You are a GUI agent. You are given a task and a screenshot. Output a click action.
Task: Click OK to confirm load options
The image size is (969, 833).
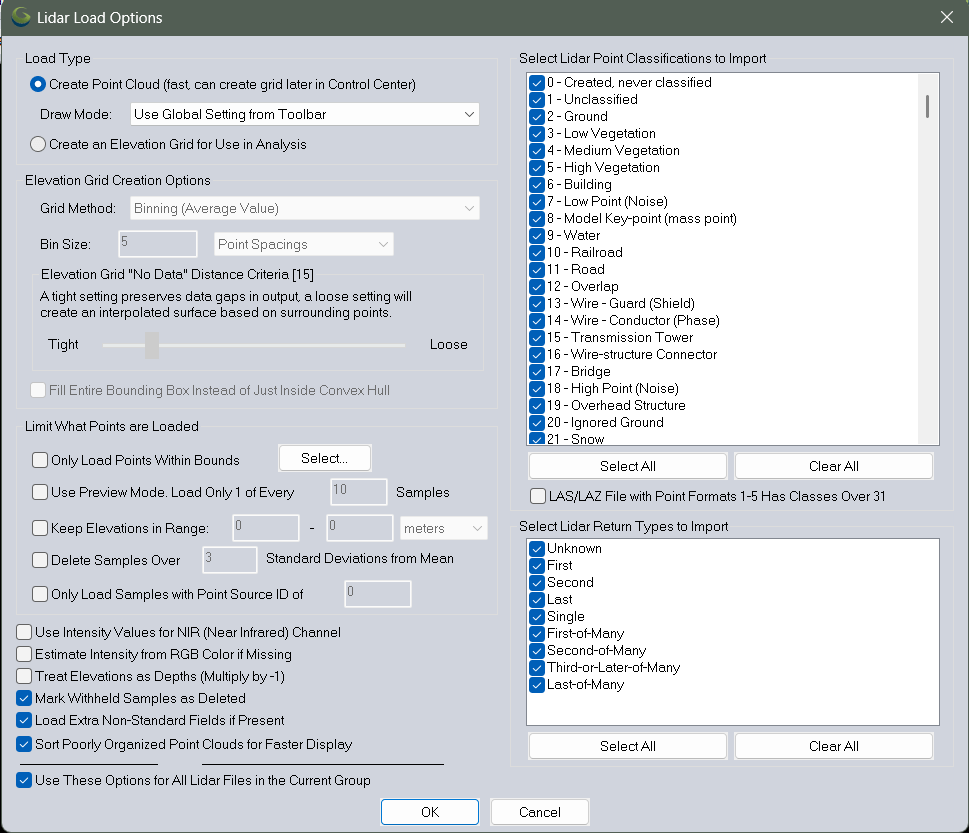[430, 811]
